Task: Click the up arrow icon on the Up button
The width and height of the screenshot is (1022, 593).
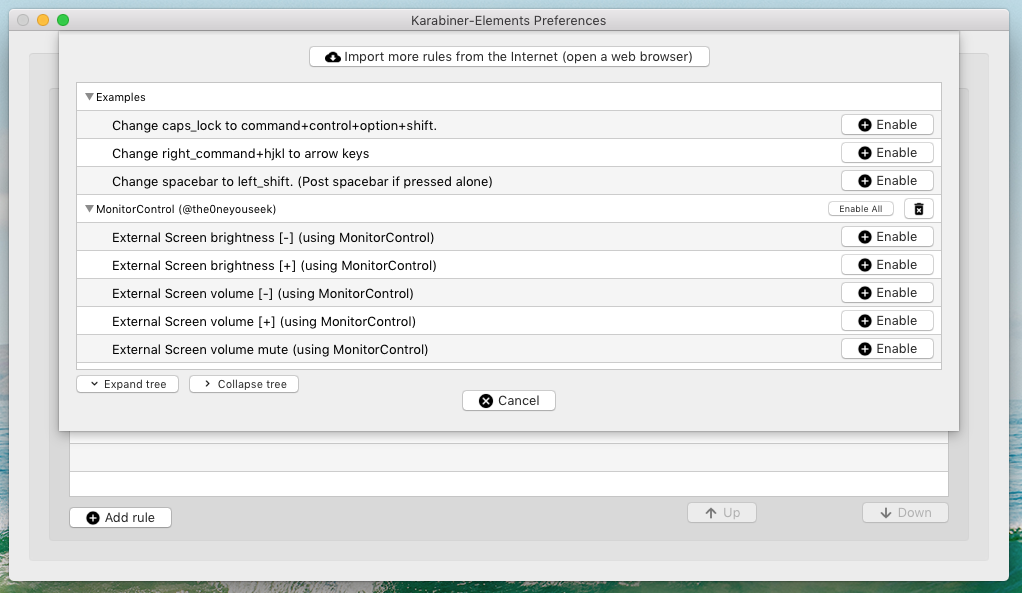Action: click(709, 512)
